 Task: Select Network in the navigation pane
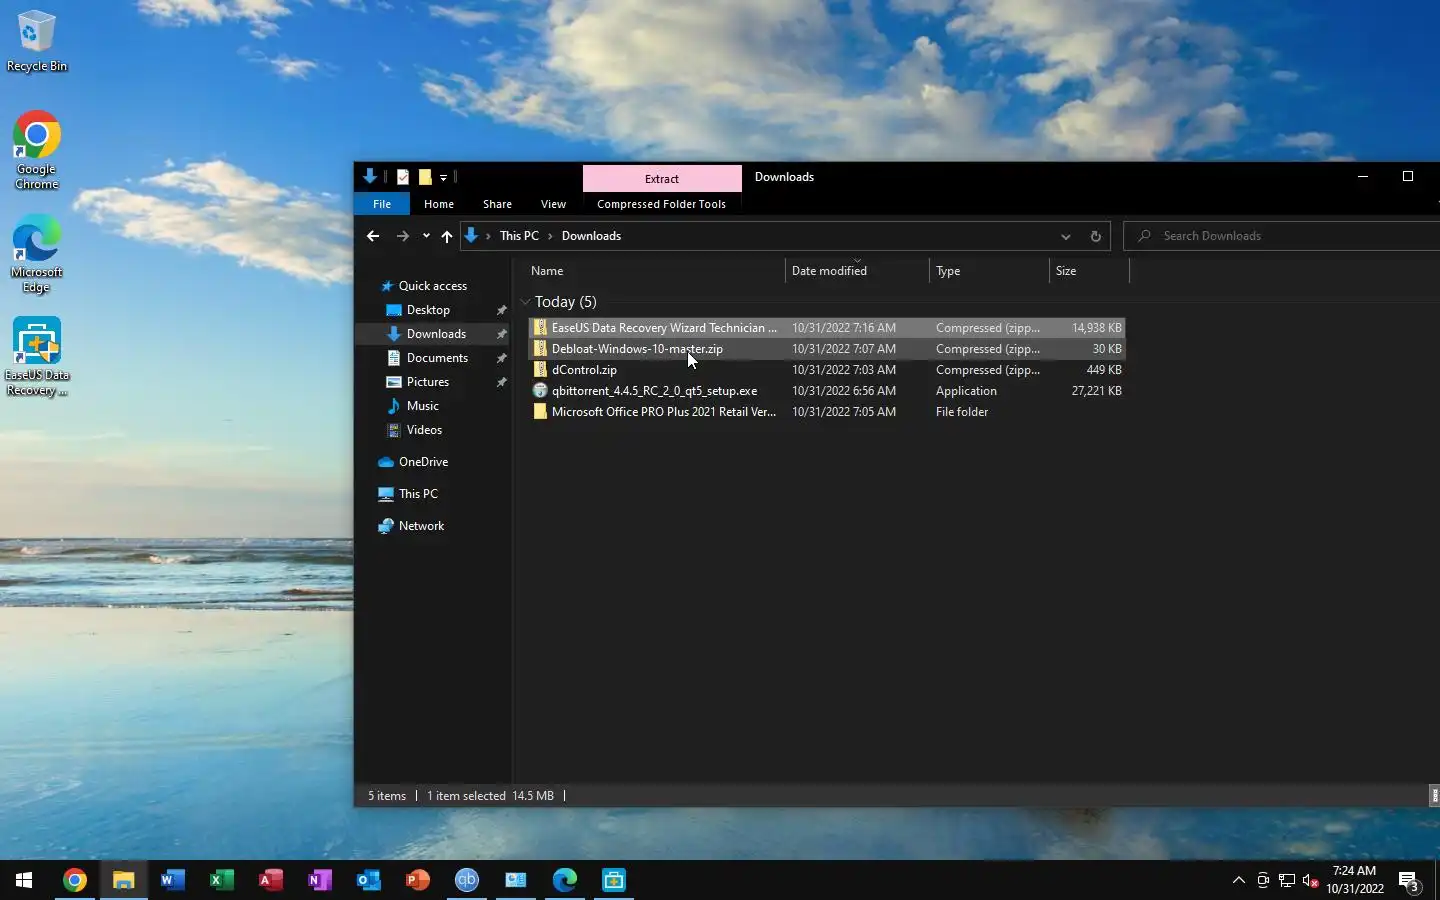coord(421,526)
